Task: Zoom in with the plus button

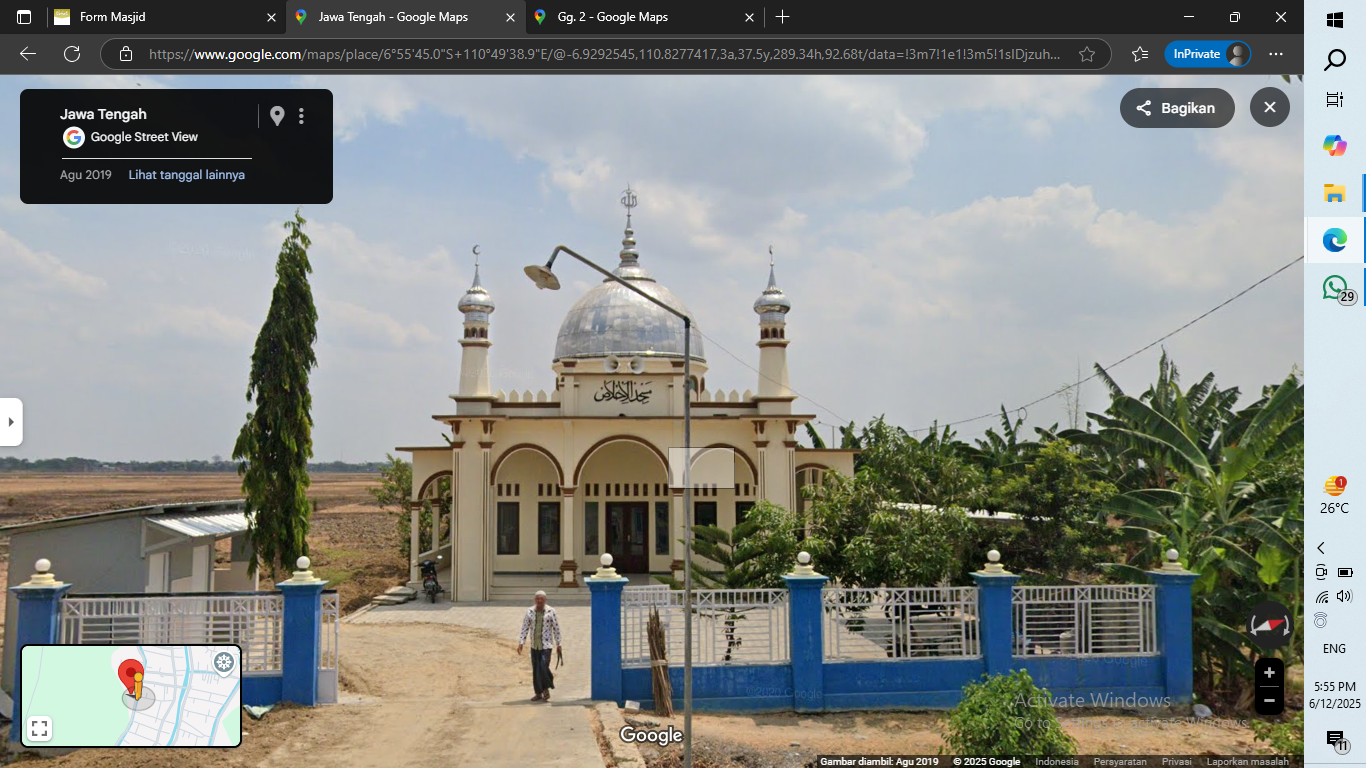Action: pos(1269,673)
